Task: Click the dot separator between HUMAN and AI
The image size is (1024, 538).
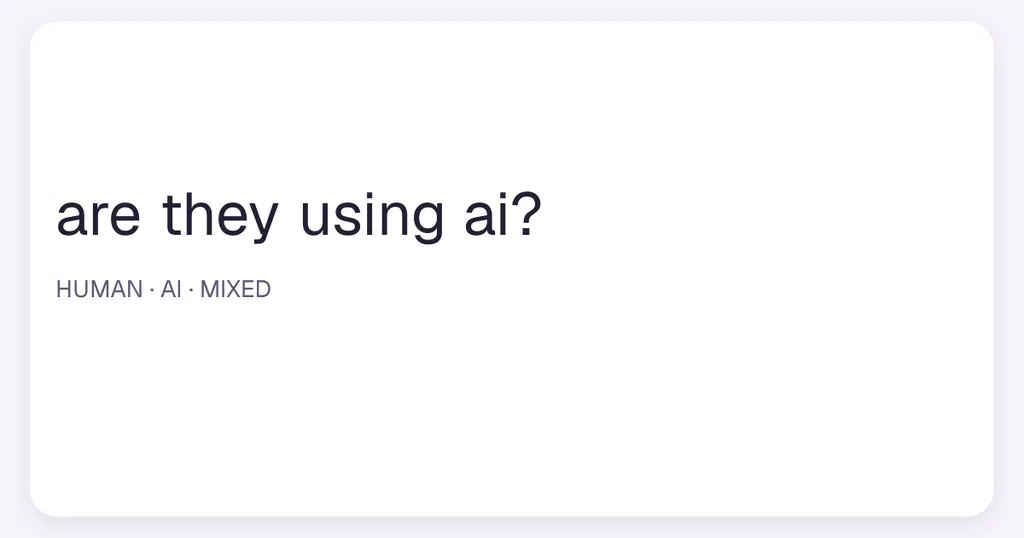Action: coord(152,290)
